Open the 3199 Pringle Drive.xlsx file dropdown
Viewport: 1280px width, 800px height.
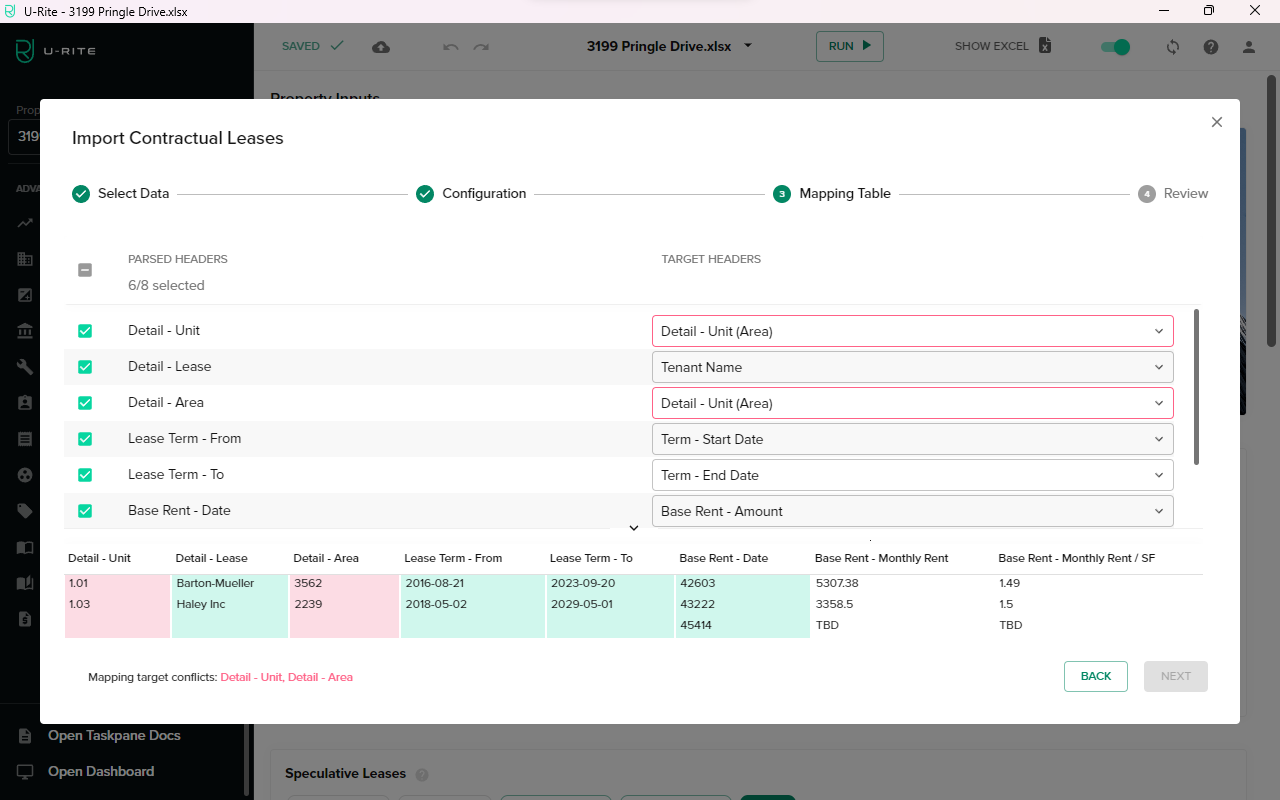[x=746, y=46]
